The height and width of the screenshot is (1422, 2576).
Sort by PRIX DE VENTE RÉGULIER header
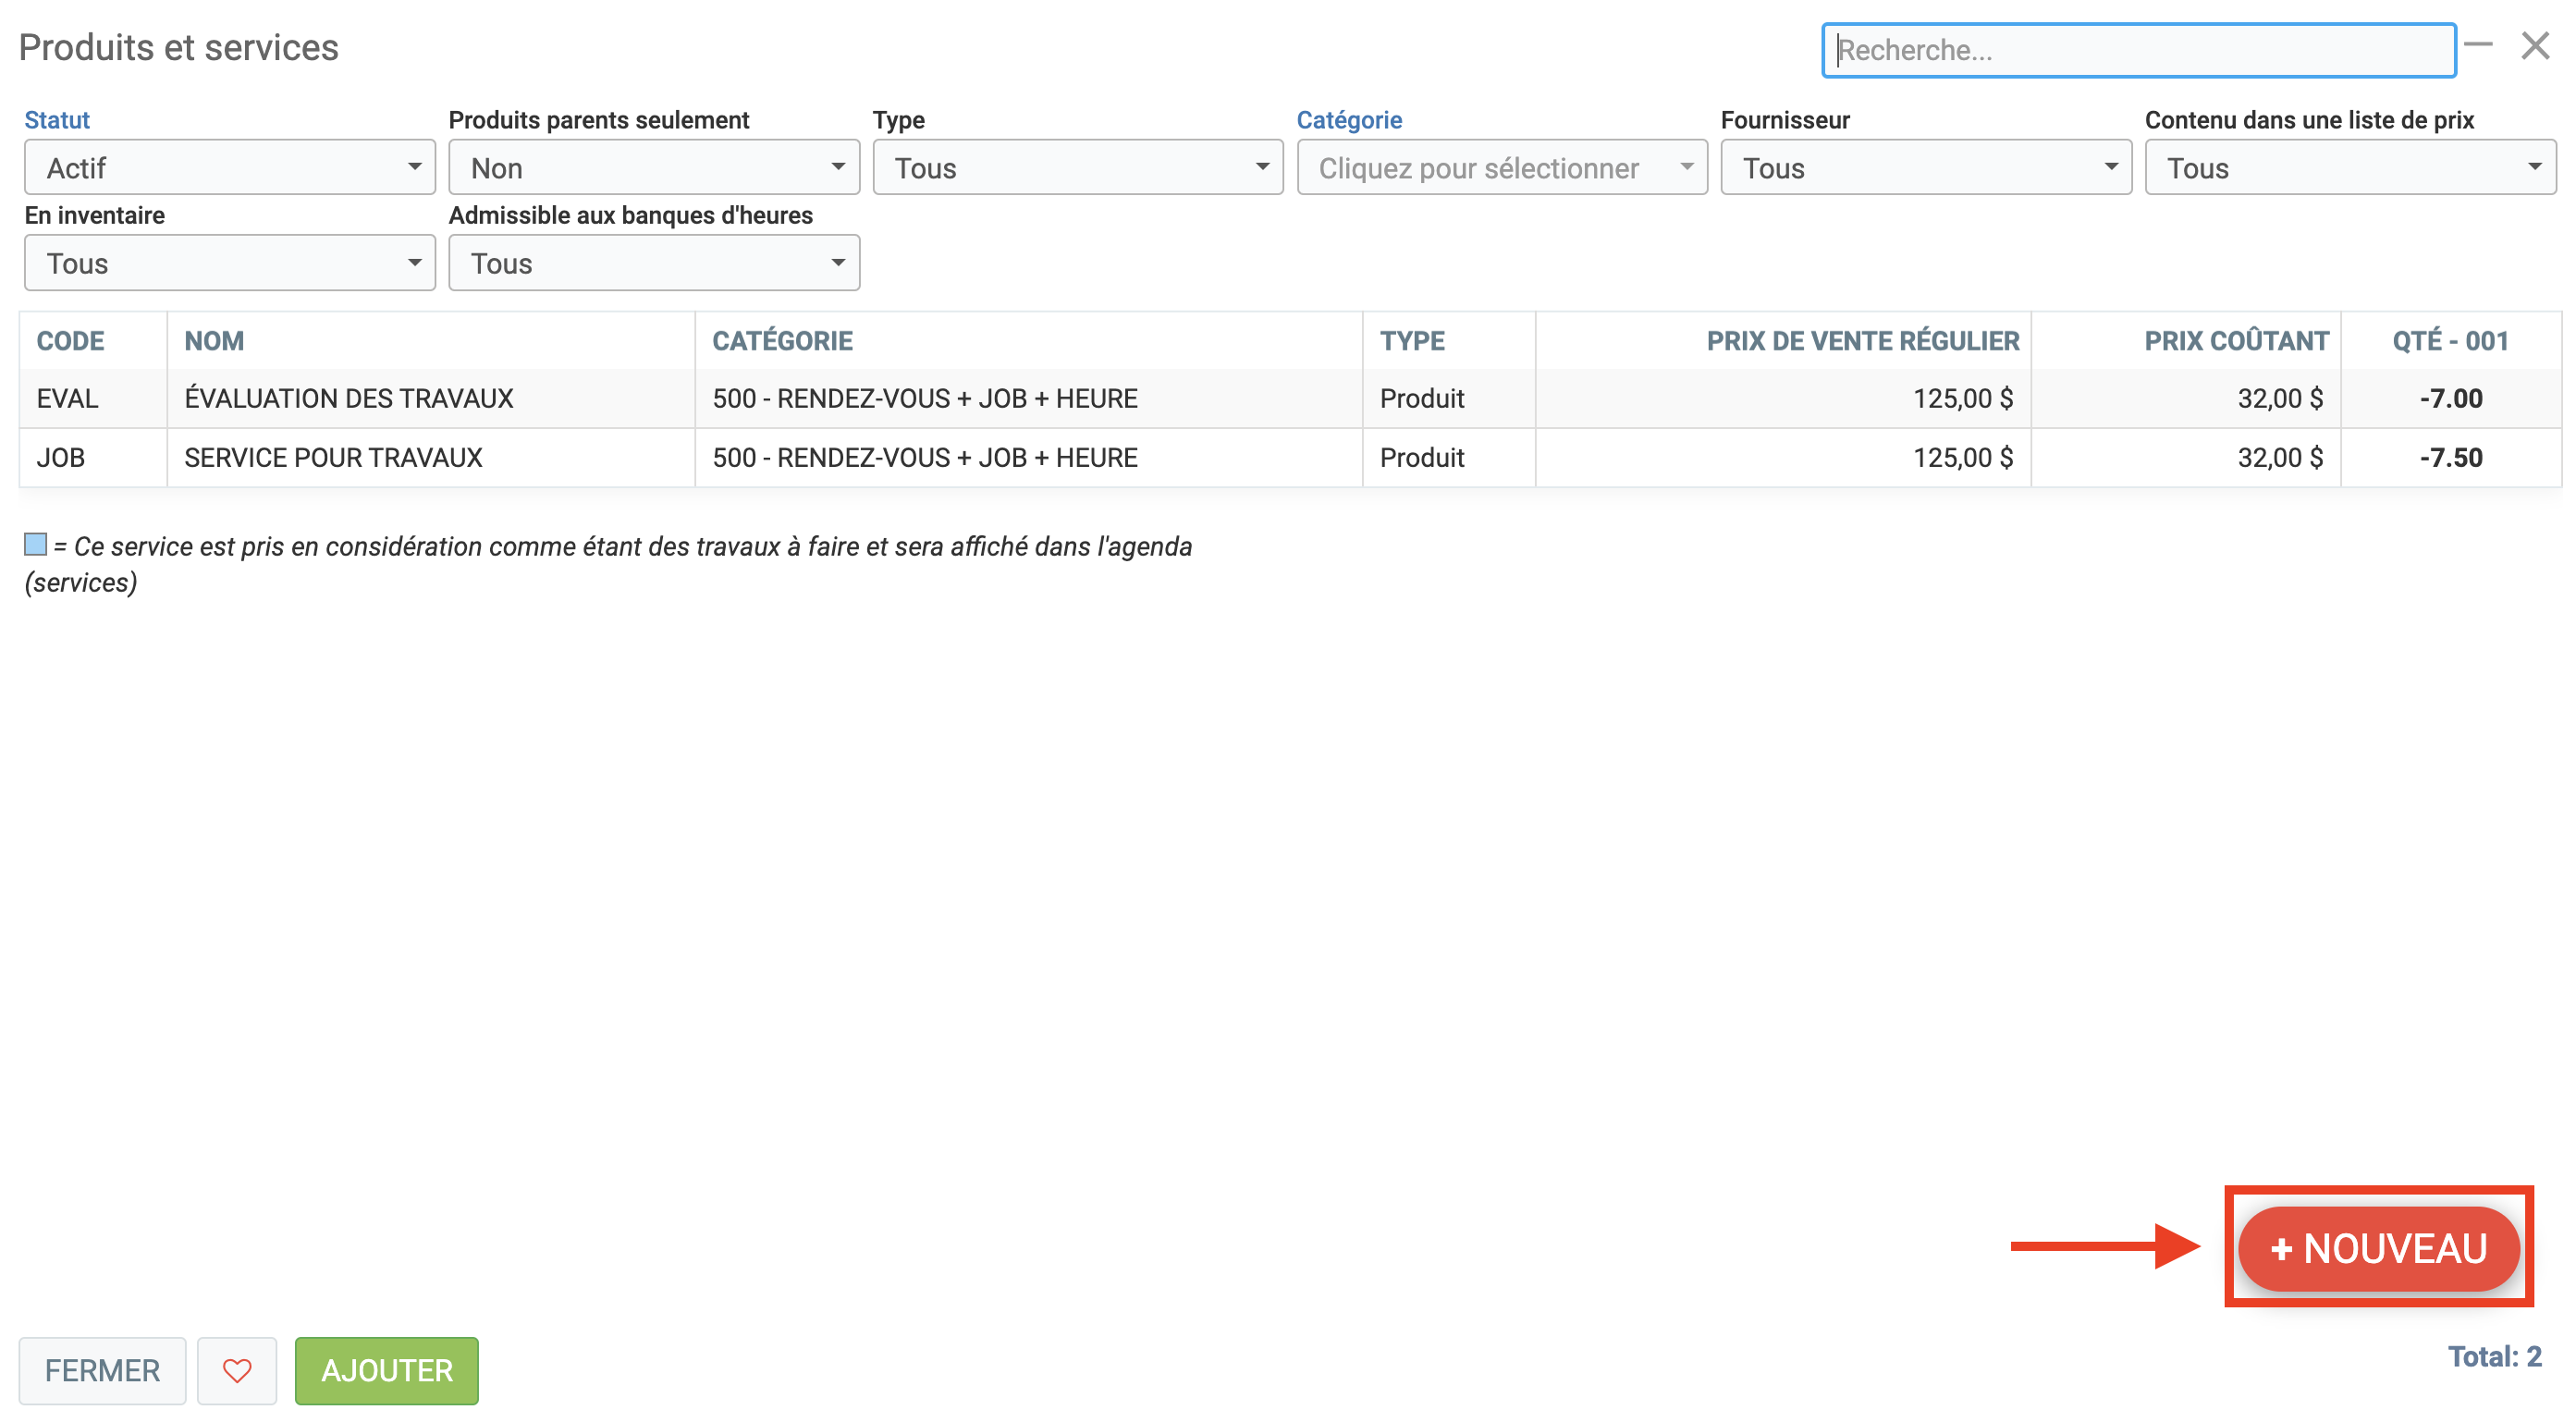(1862, 341)
